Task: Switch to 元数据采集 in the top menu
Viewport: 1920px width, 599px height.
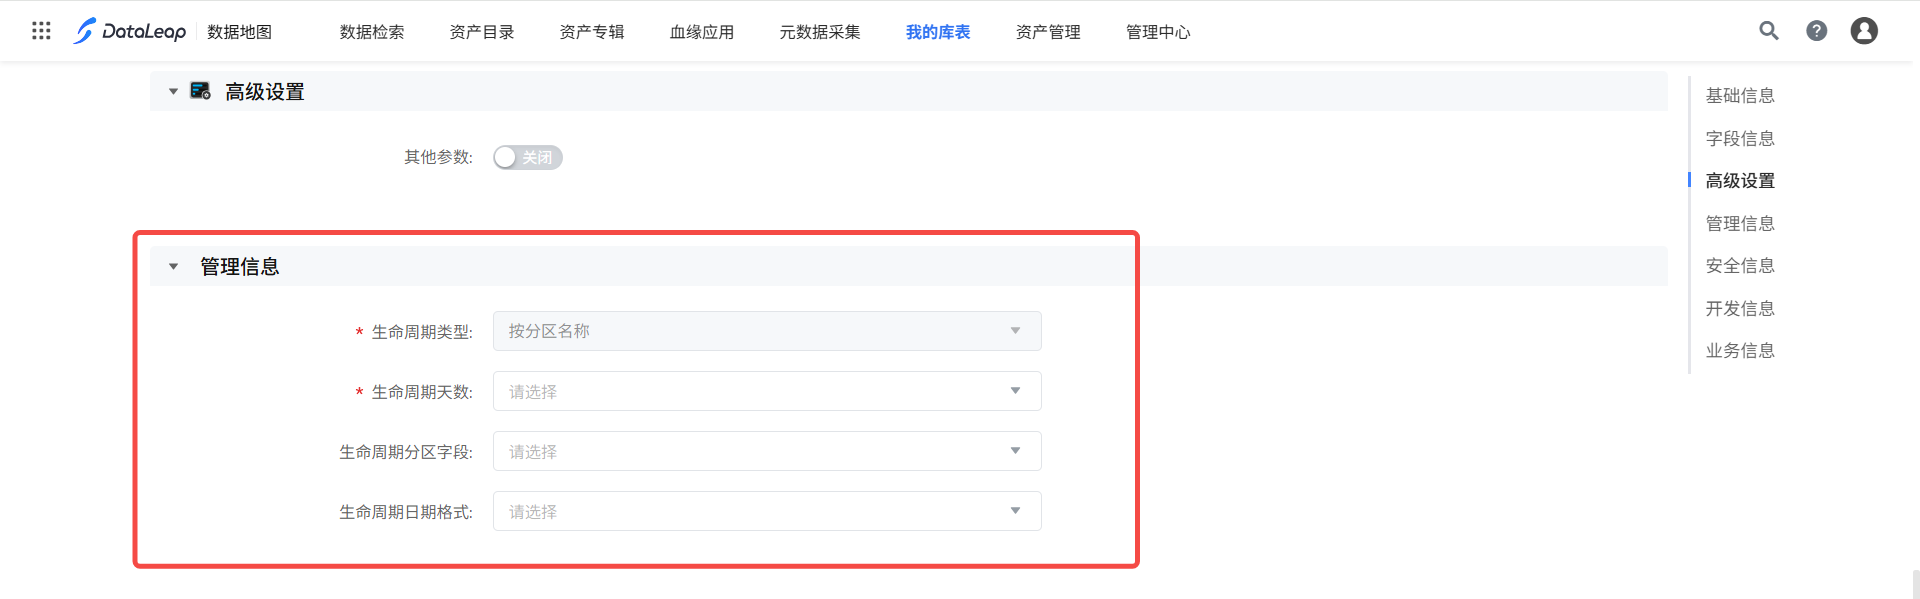Action: click(820, 32)
